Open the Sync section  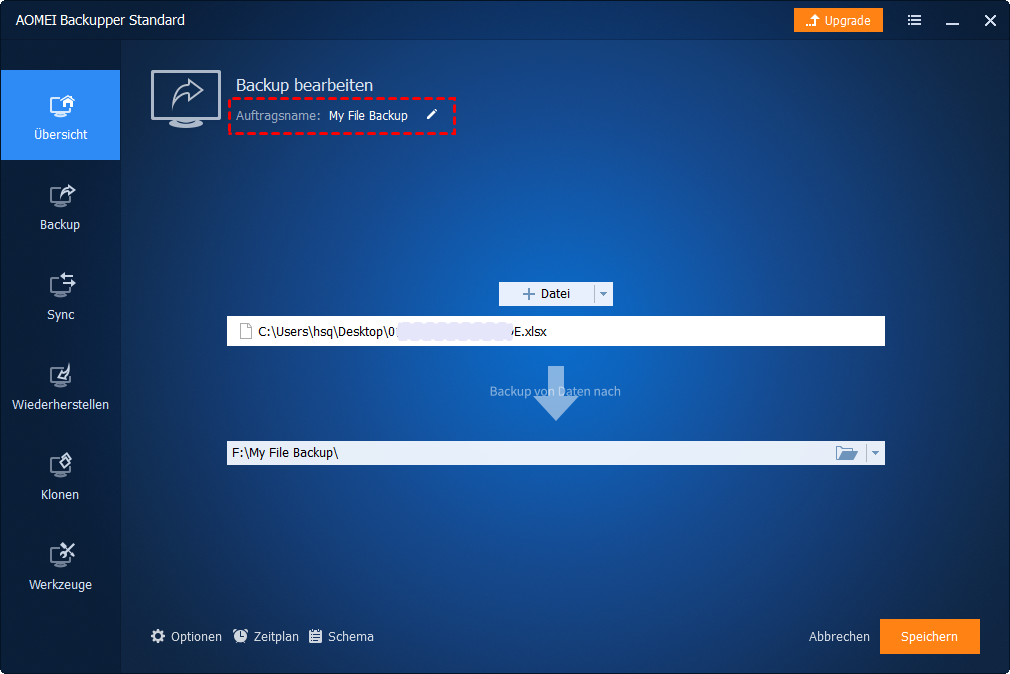[61, 296]
